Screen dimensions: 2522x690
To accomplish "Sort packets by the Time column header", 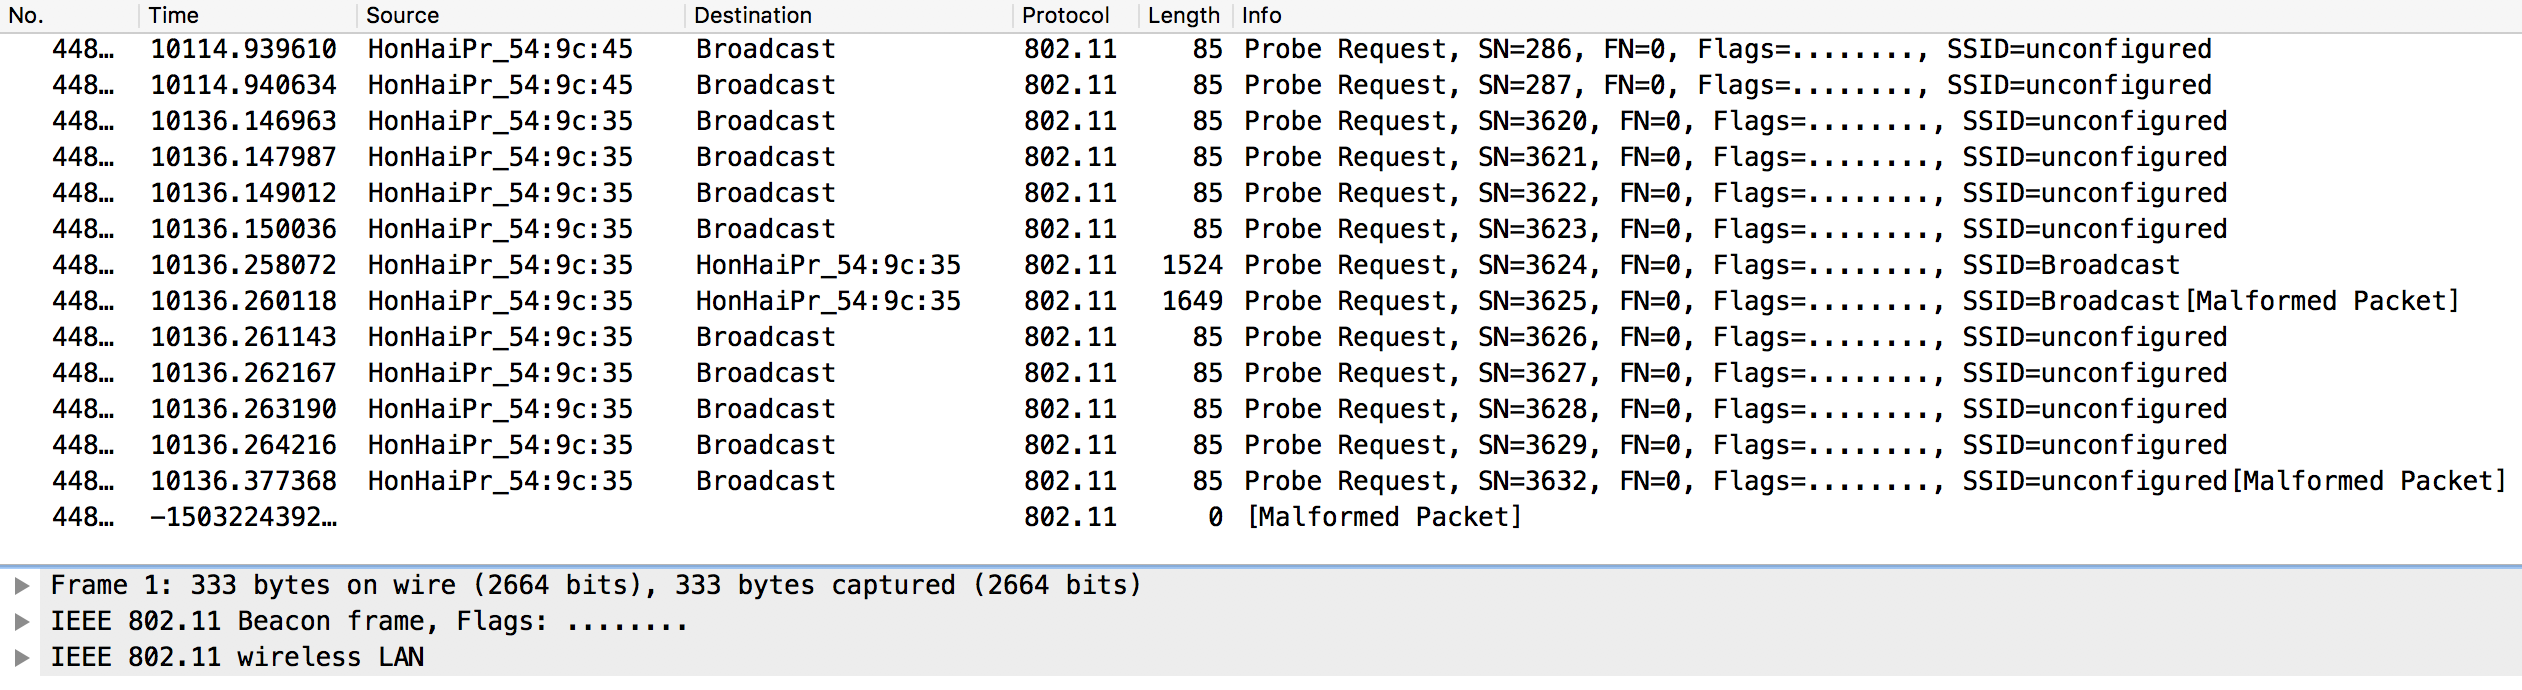I will coord(247,15).
